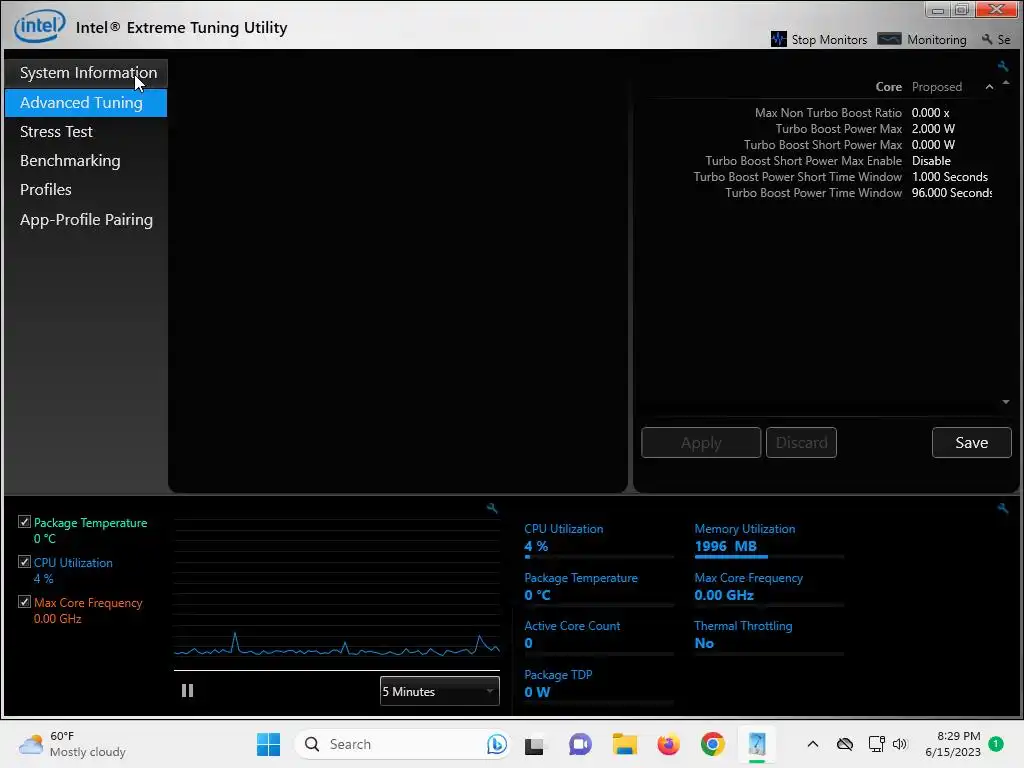
Task: Click the Intel logo in the title bar
Action: tap(40, 25)
